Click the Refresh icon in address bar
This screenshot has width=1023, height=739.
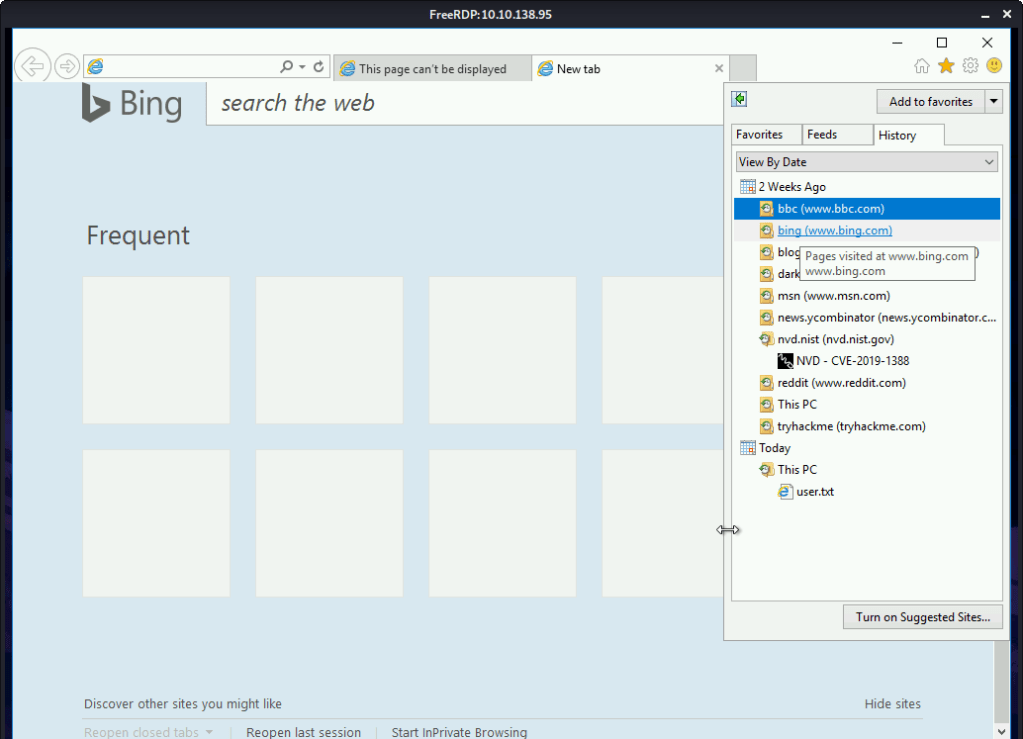click(319, 67)
